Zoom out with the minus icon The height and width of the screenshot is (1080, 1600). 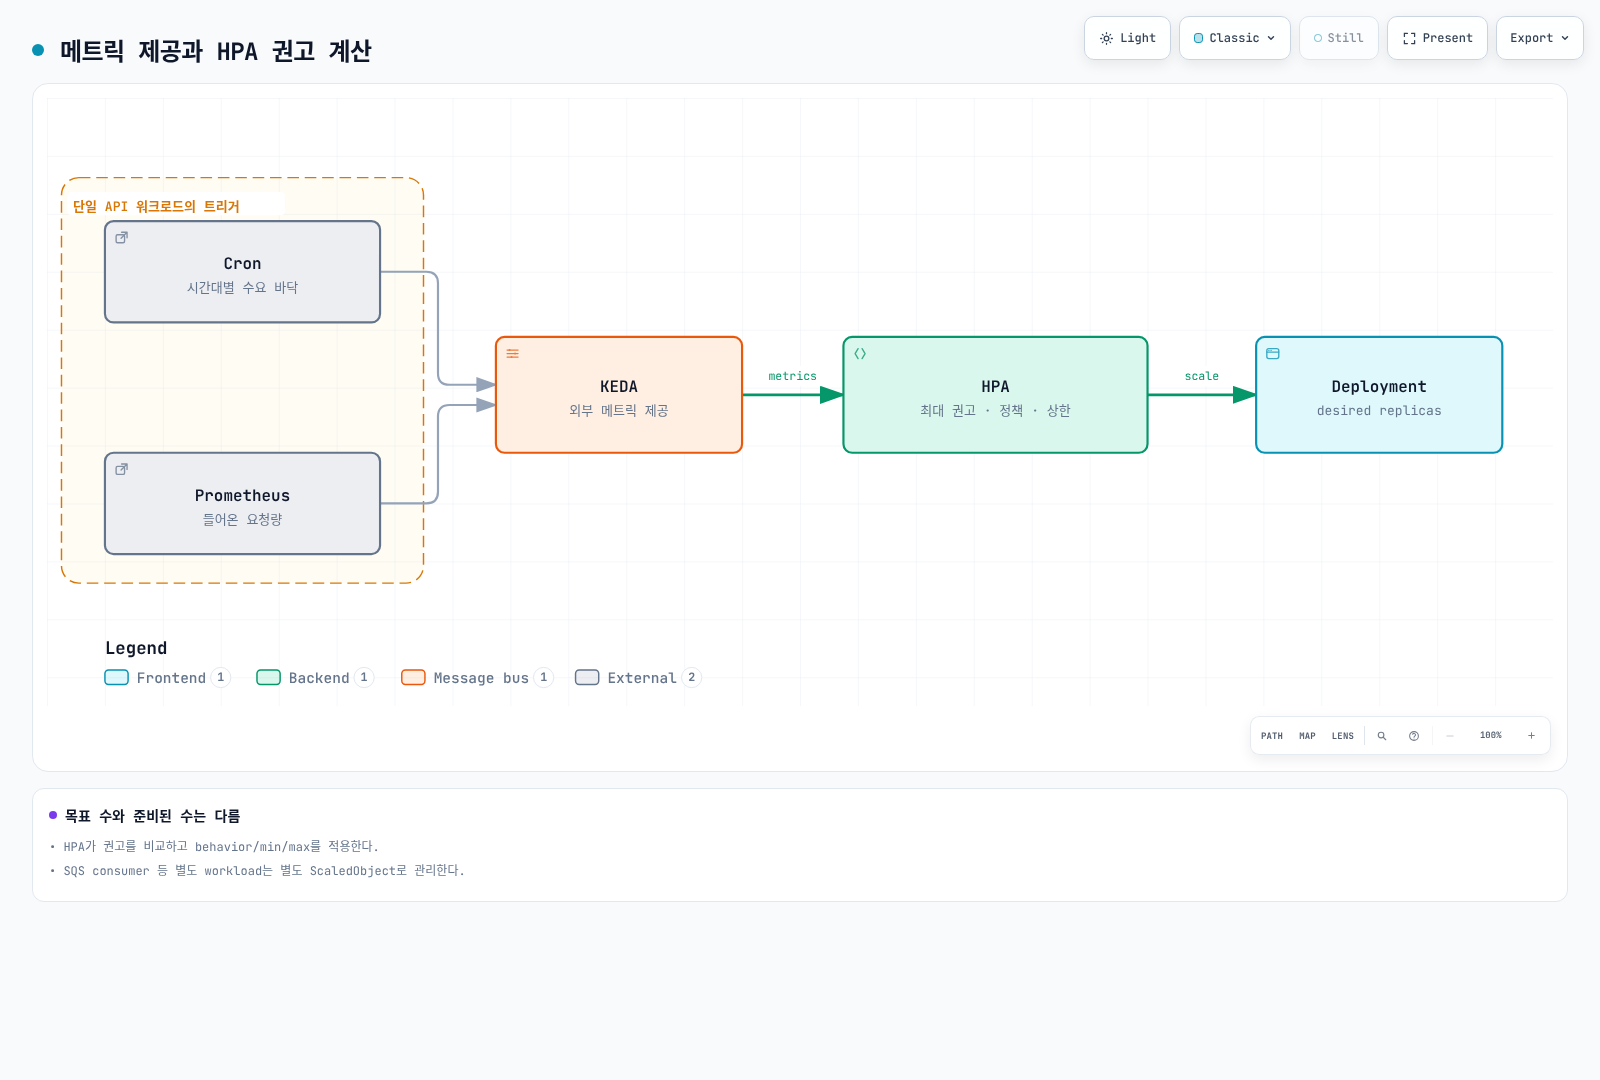tap(1449, 736)
